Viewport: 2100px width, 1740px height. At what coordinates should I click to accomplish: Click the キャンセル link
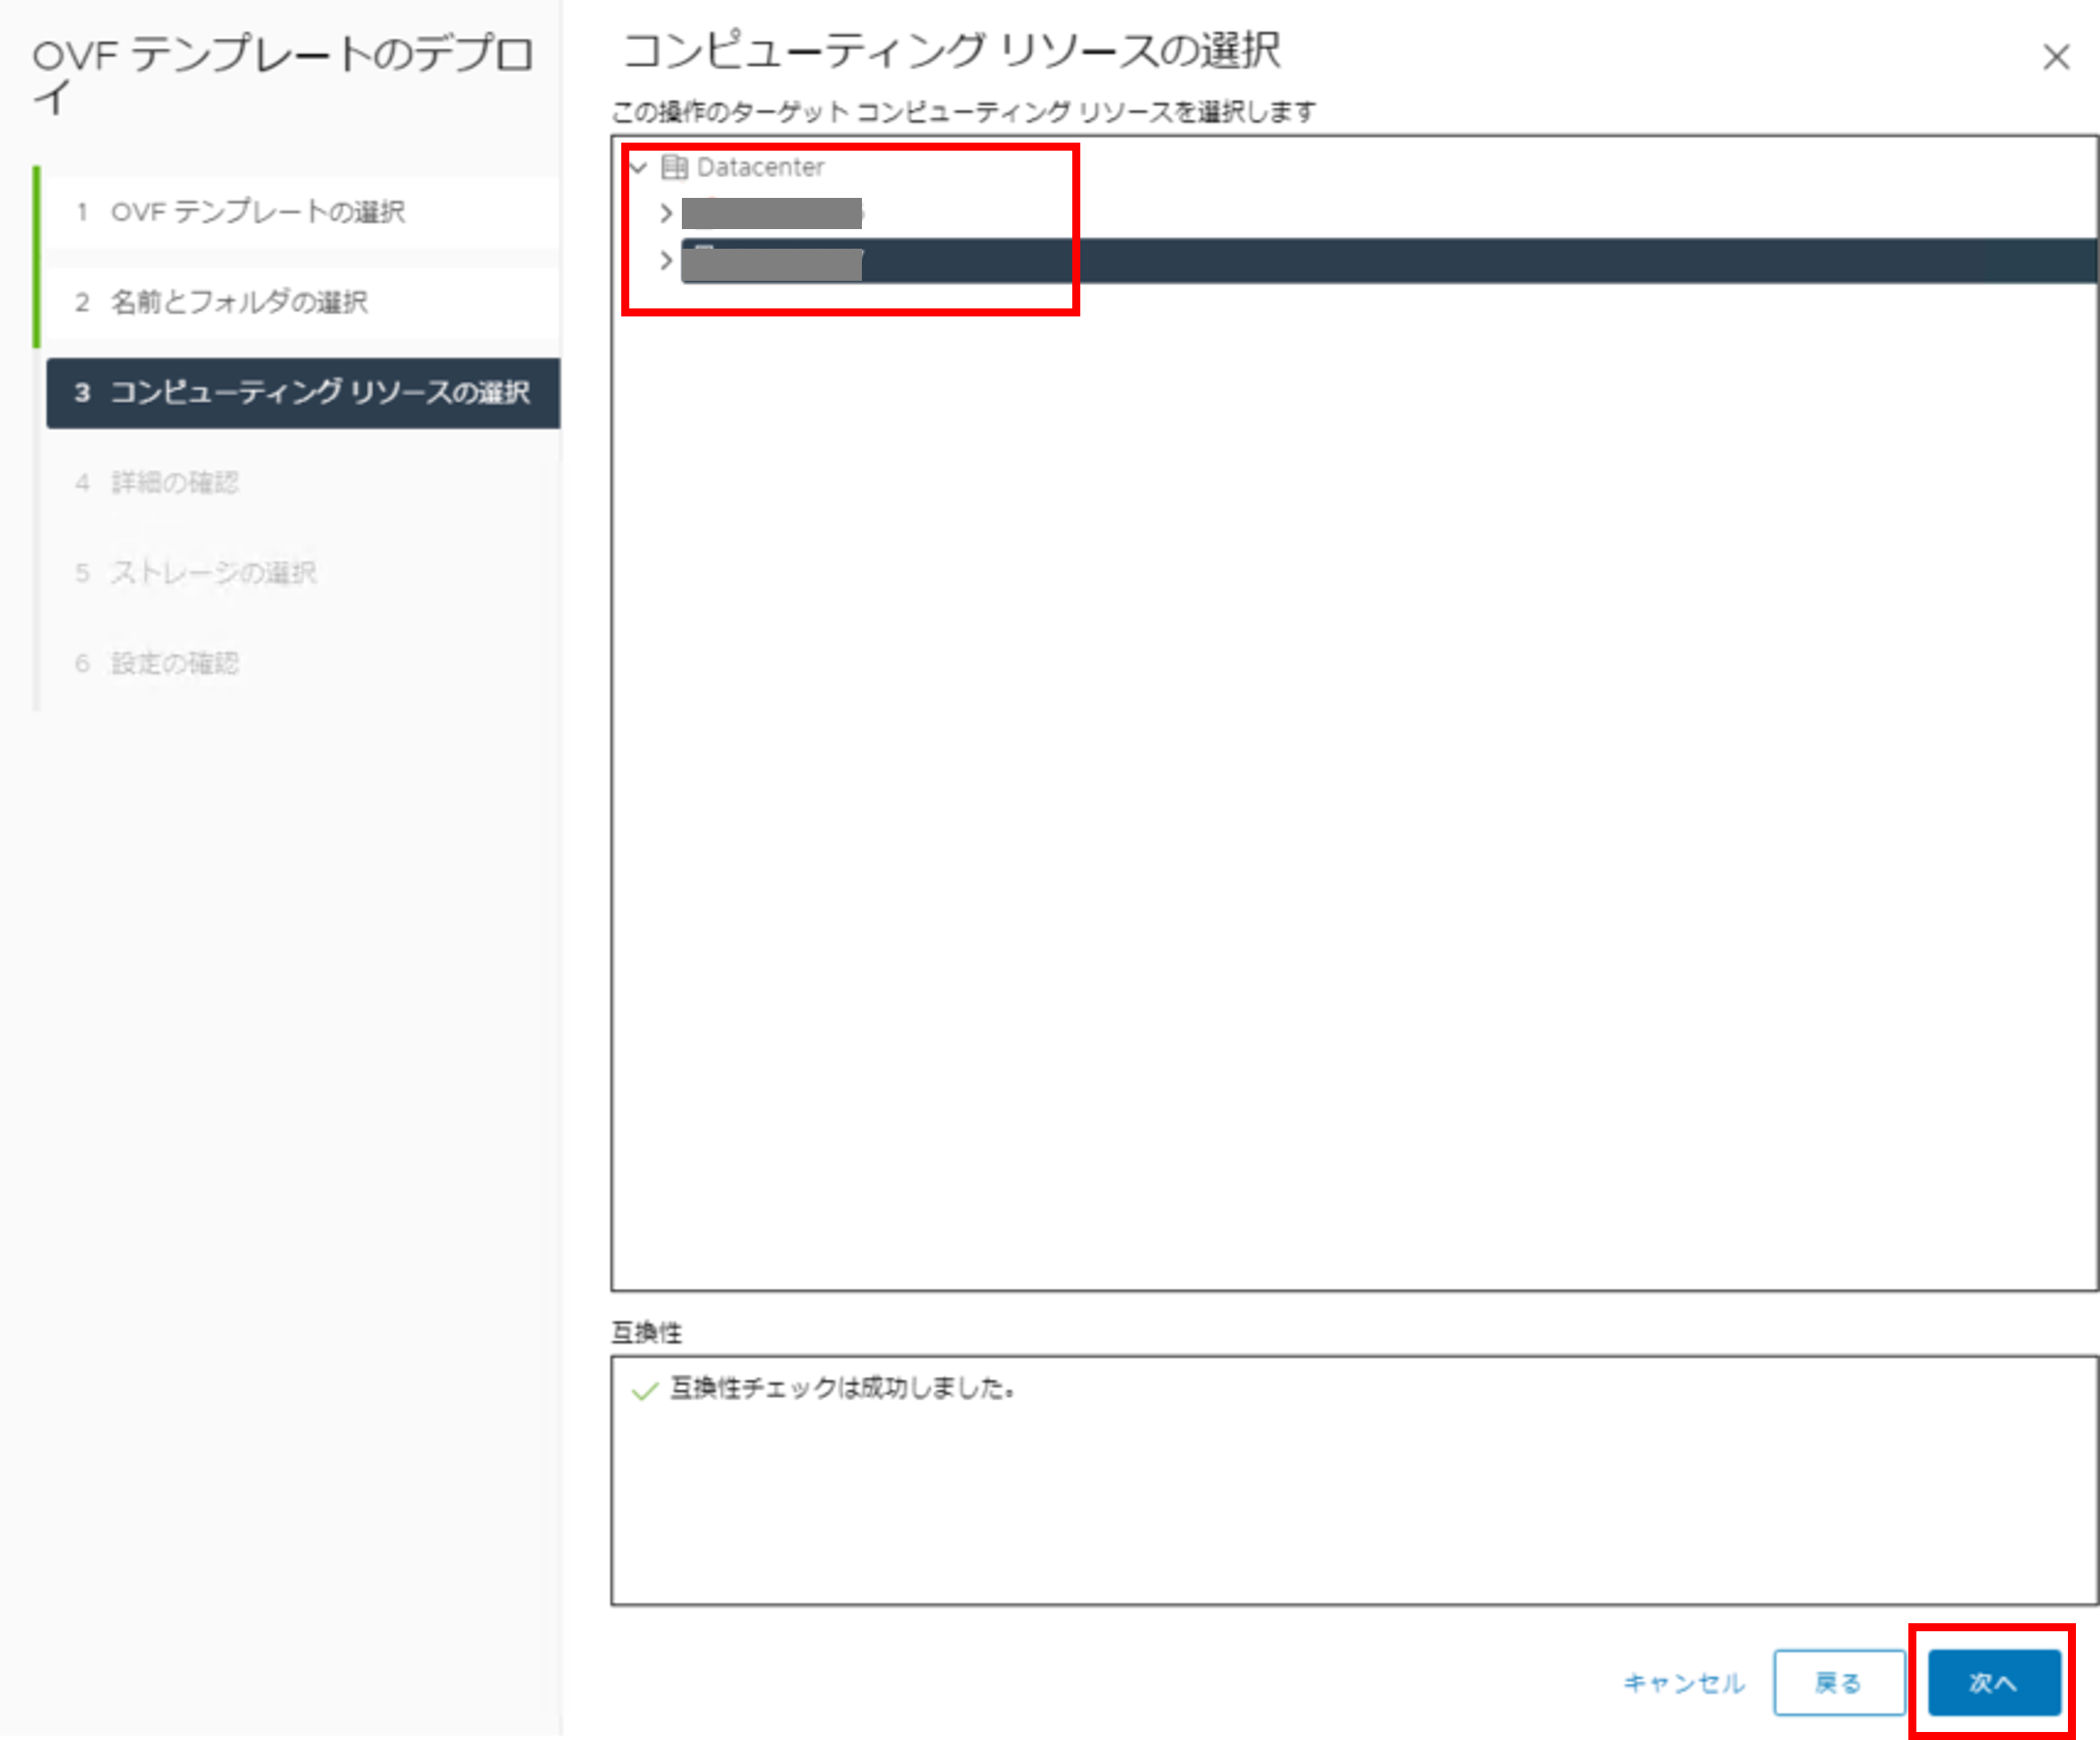1684,1683
